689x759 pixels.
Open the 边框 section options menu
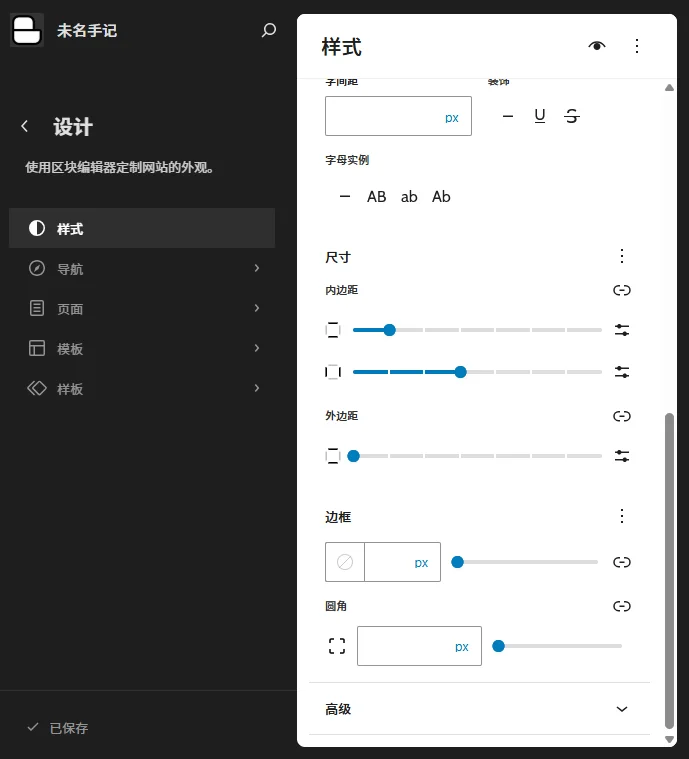tap(622, 517)
